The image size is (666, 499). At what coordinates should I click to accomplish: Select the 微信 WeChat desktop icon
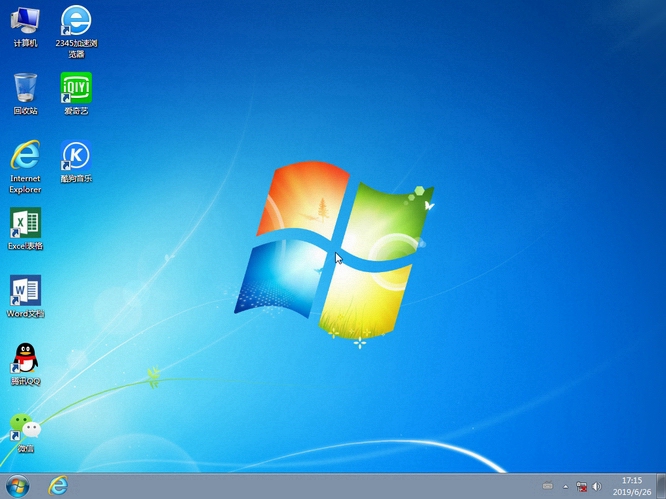pos(25,426)
